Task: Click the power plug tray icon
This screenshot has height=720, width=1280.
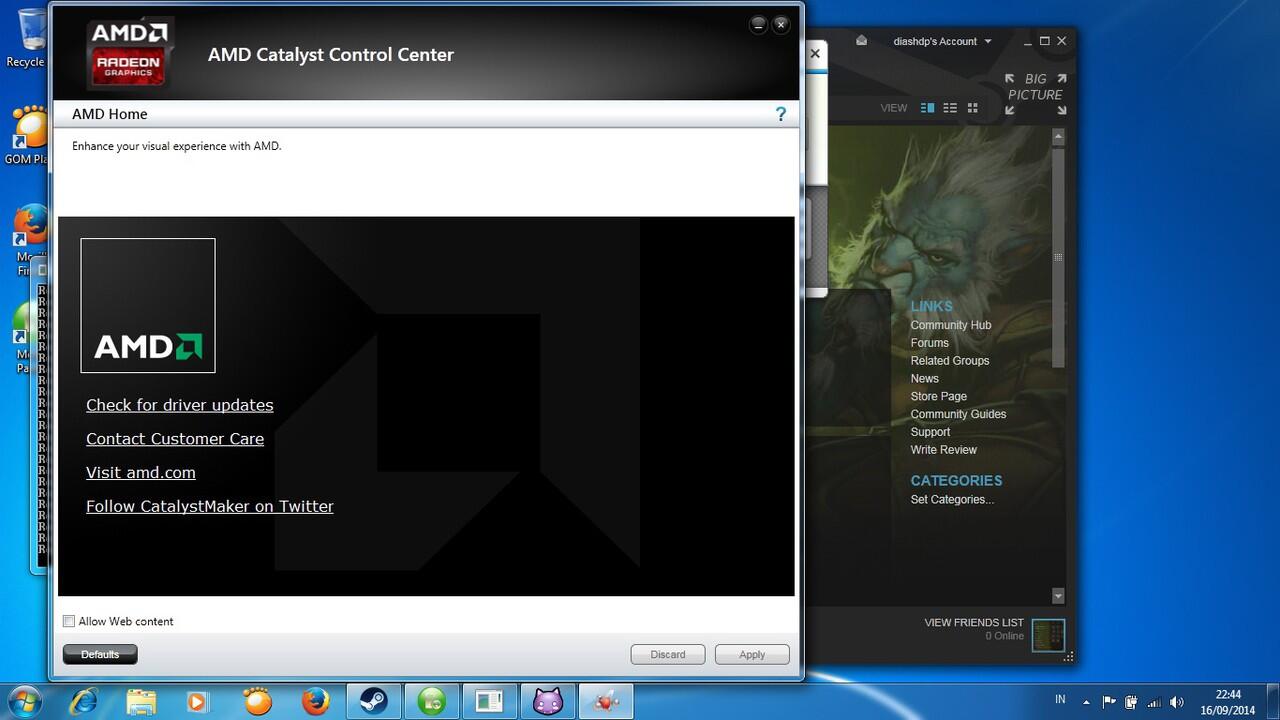Action: pos(1131,702)
